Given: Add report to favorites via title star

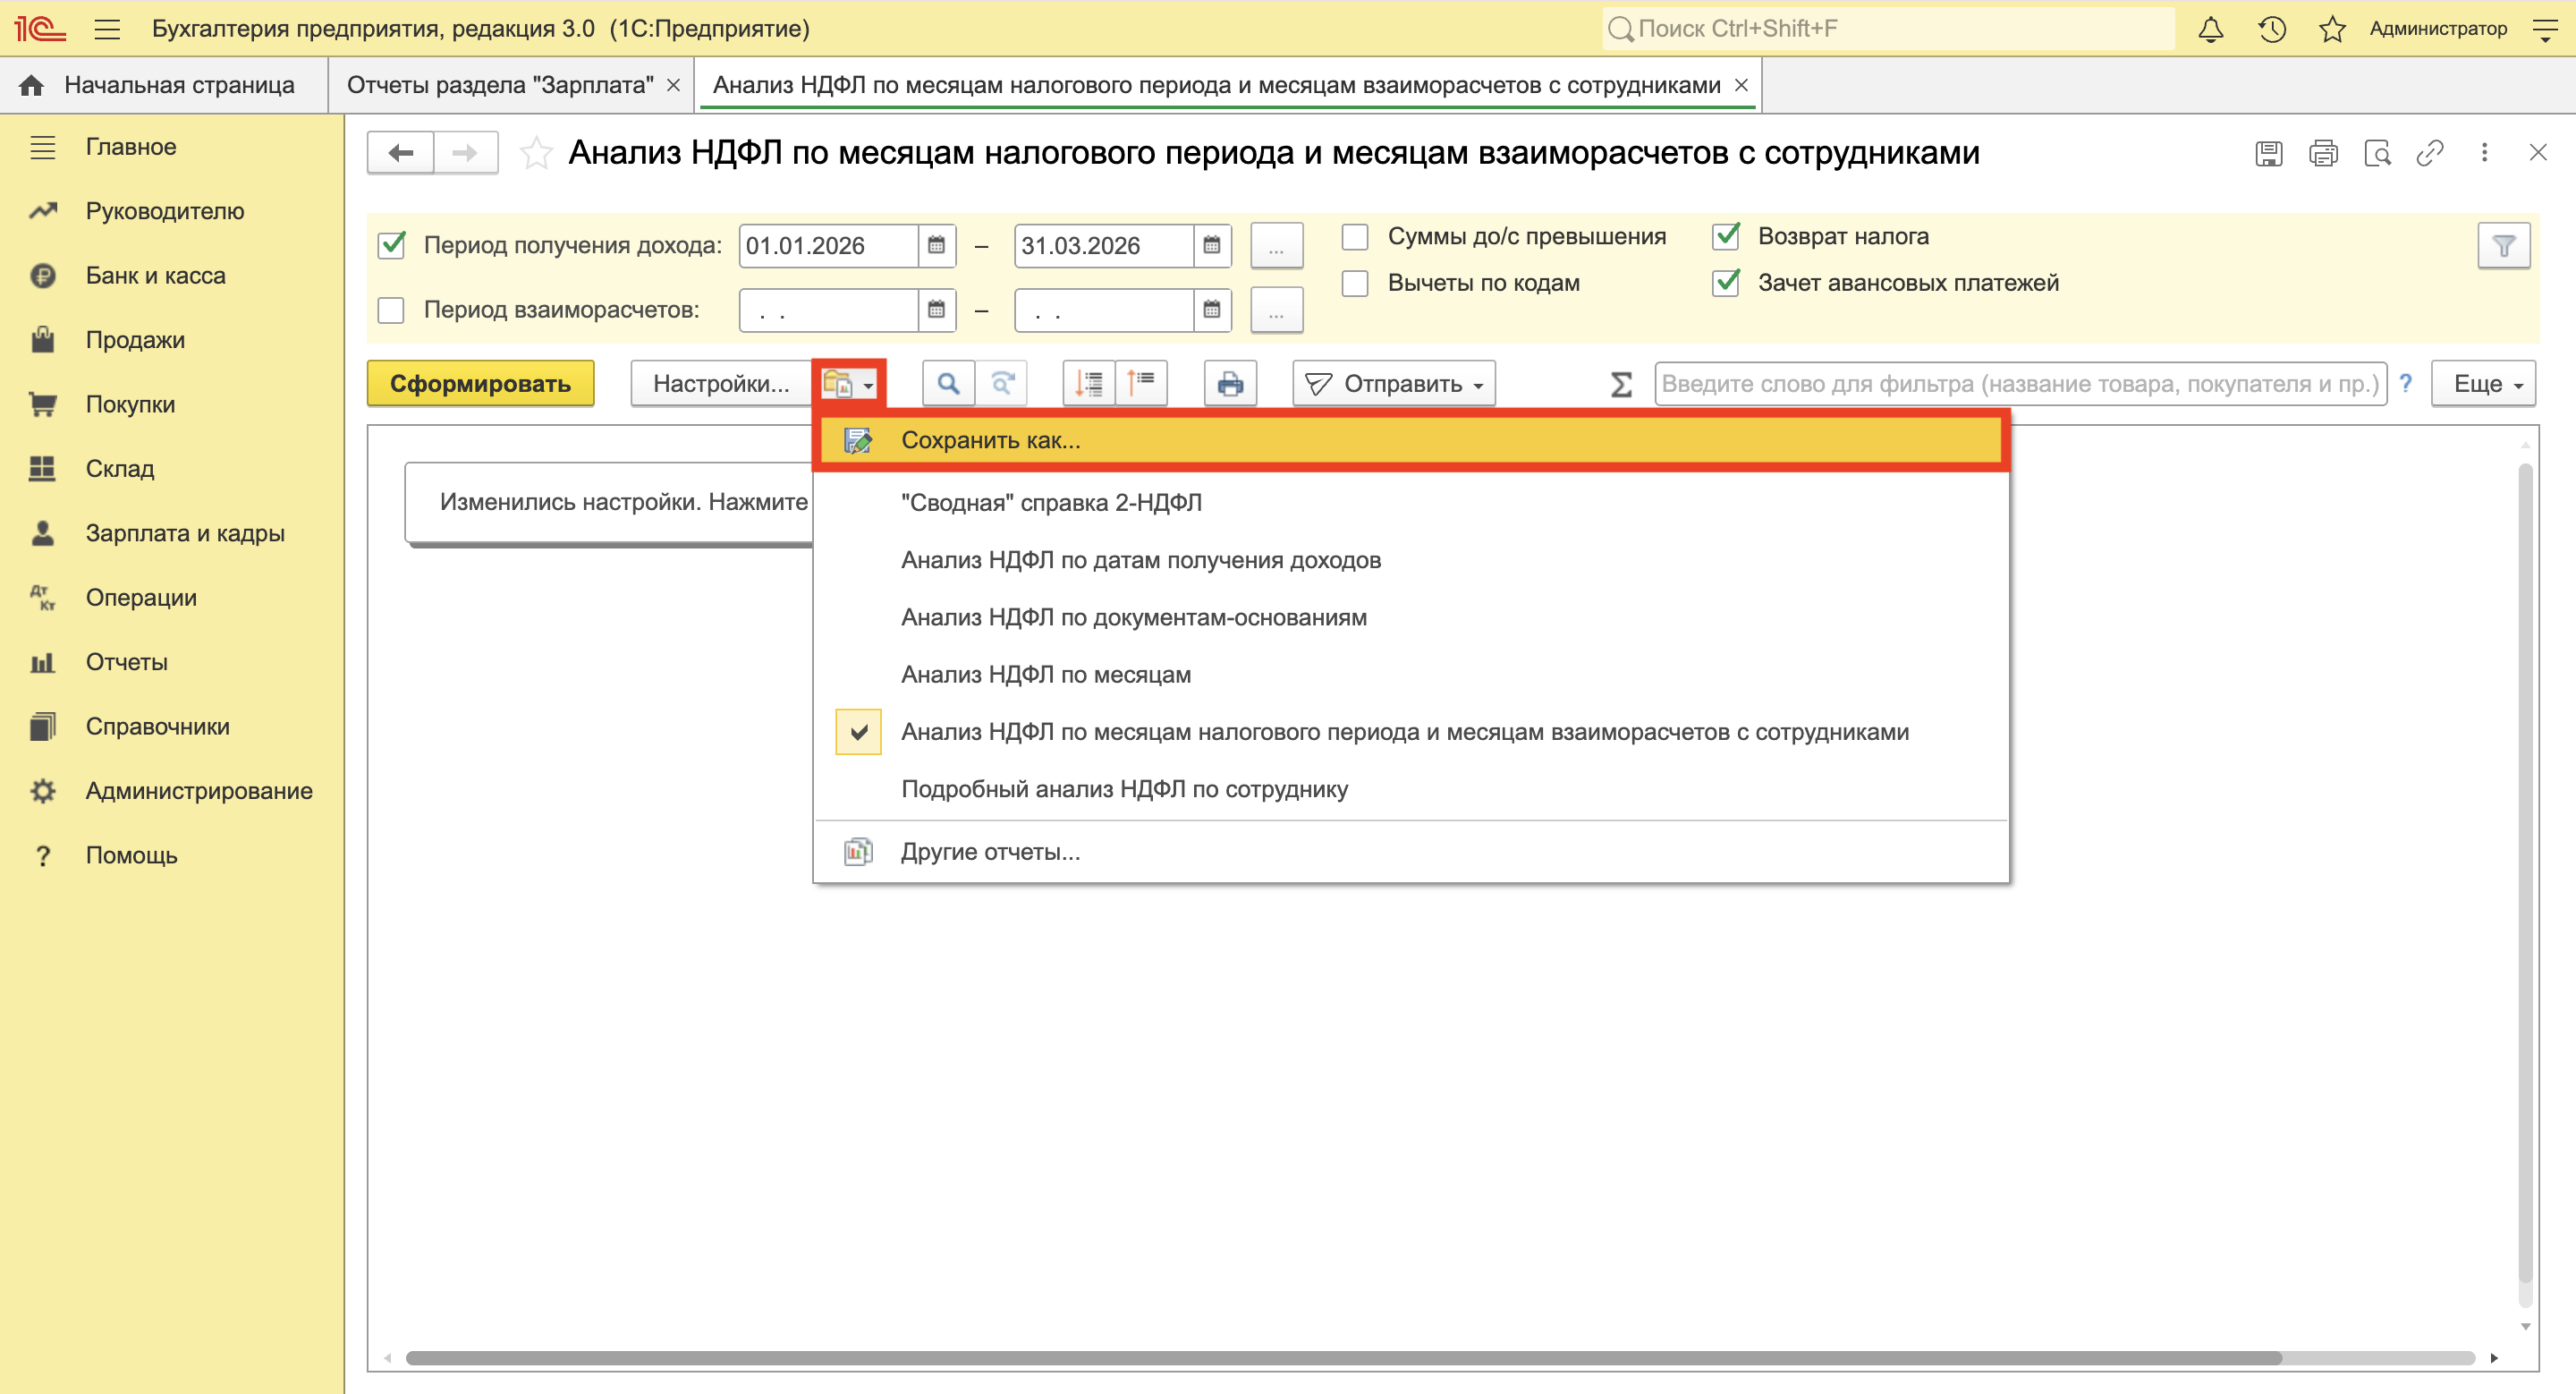Looking at the screenshot, I should [536, 153].
